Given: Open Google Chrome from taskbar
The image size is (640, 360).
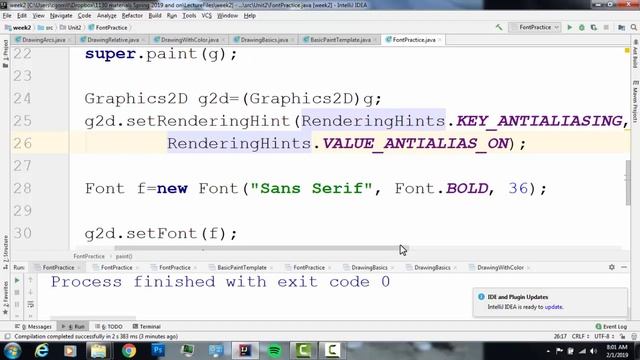Looking at the screenshot, I should point(129,351).
